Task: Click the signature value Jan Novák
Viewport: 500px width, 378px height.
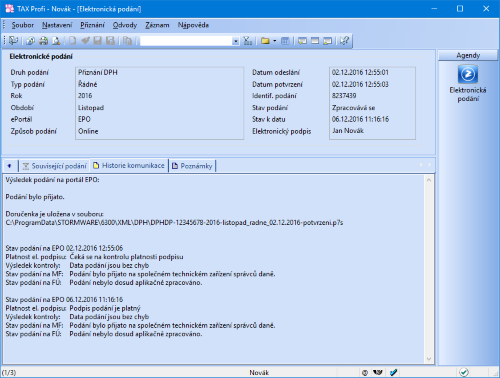Action: coord(348,131)
